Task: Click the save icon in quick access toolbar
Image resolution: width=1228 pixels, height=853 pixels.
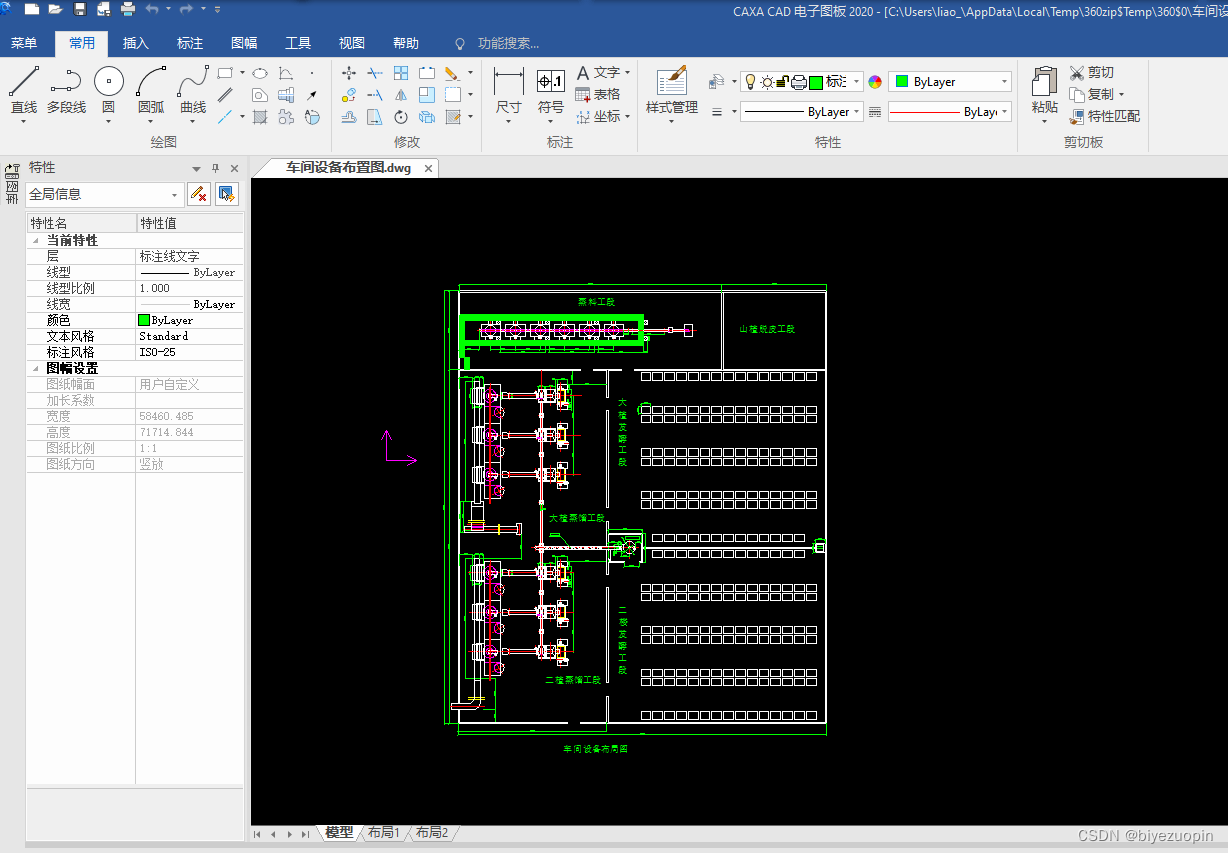Action: coord(79,9)
